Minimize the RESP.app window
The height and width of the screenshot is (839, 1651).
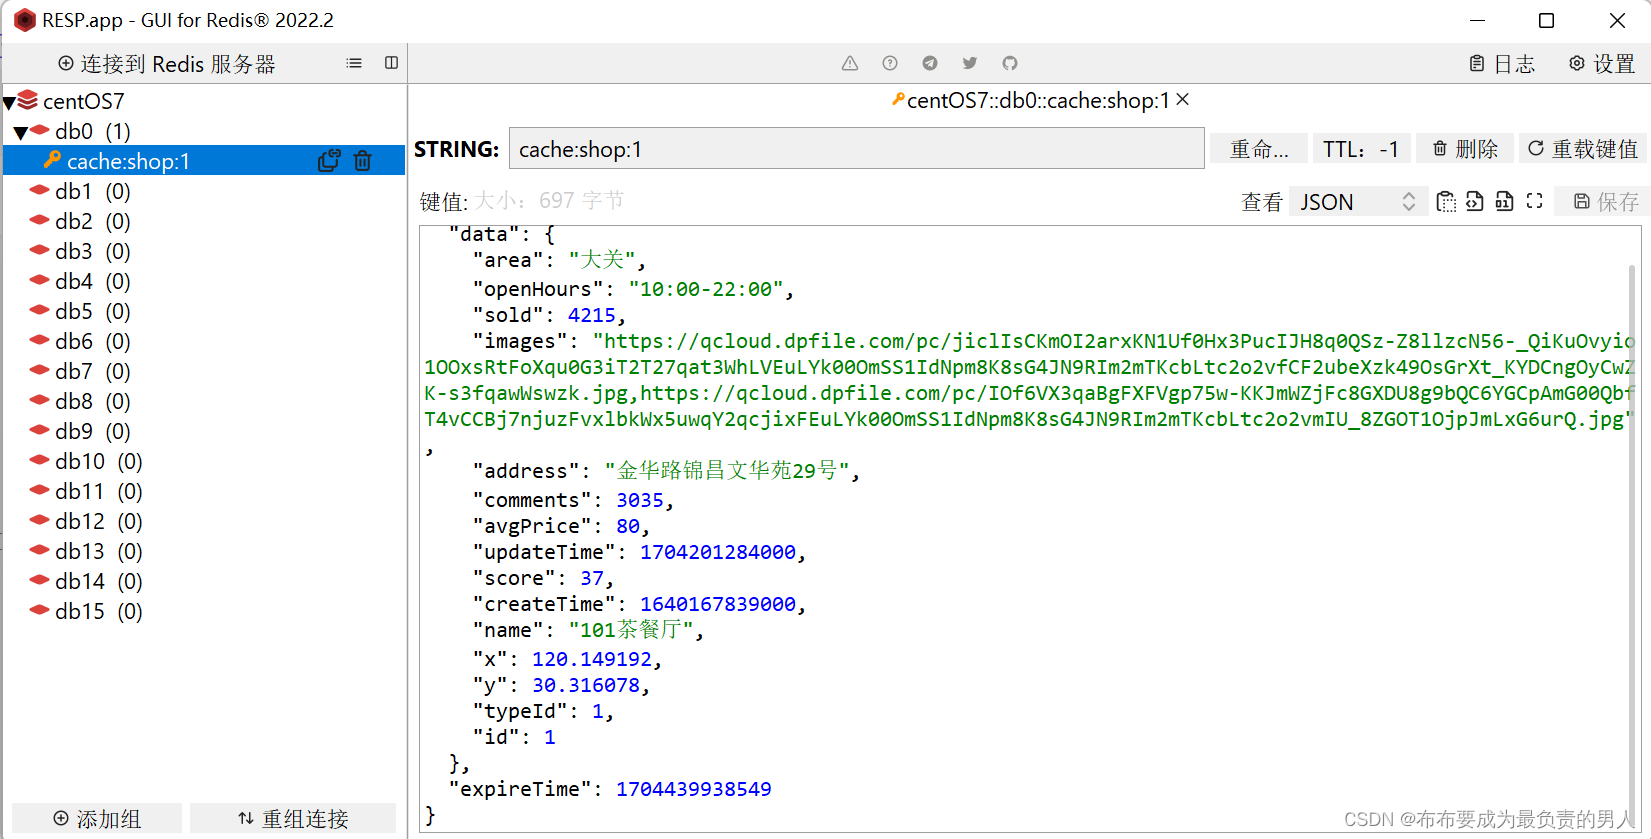tap(1477, 20)
